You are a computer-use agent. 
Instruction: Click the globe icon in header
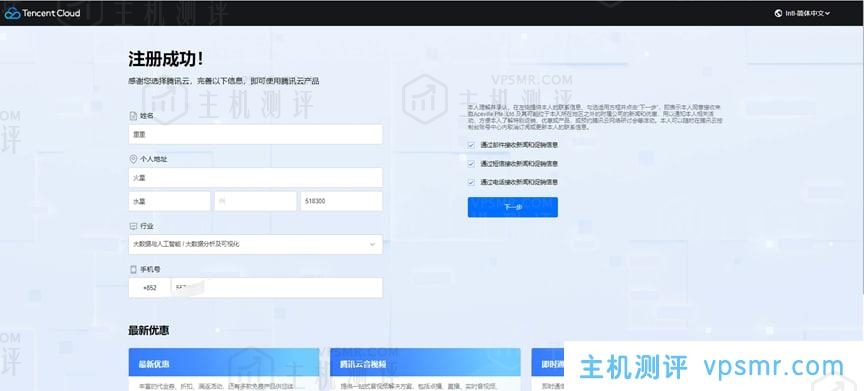779,13
